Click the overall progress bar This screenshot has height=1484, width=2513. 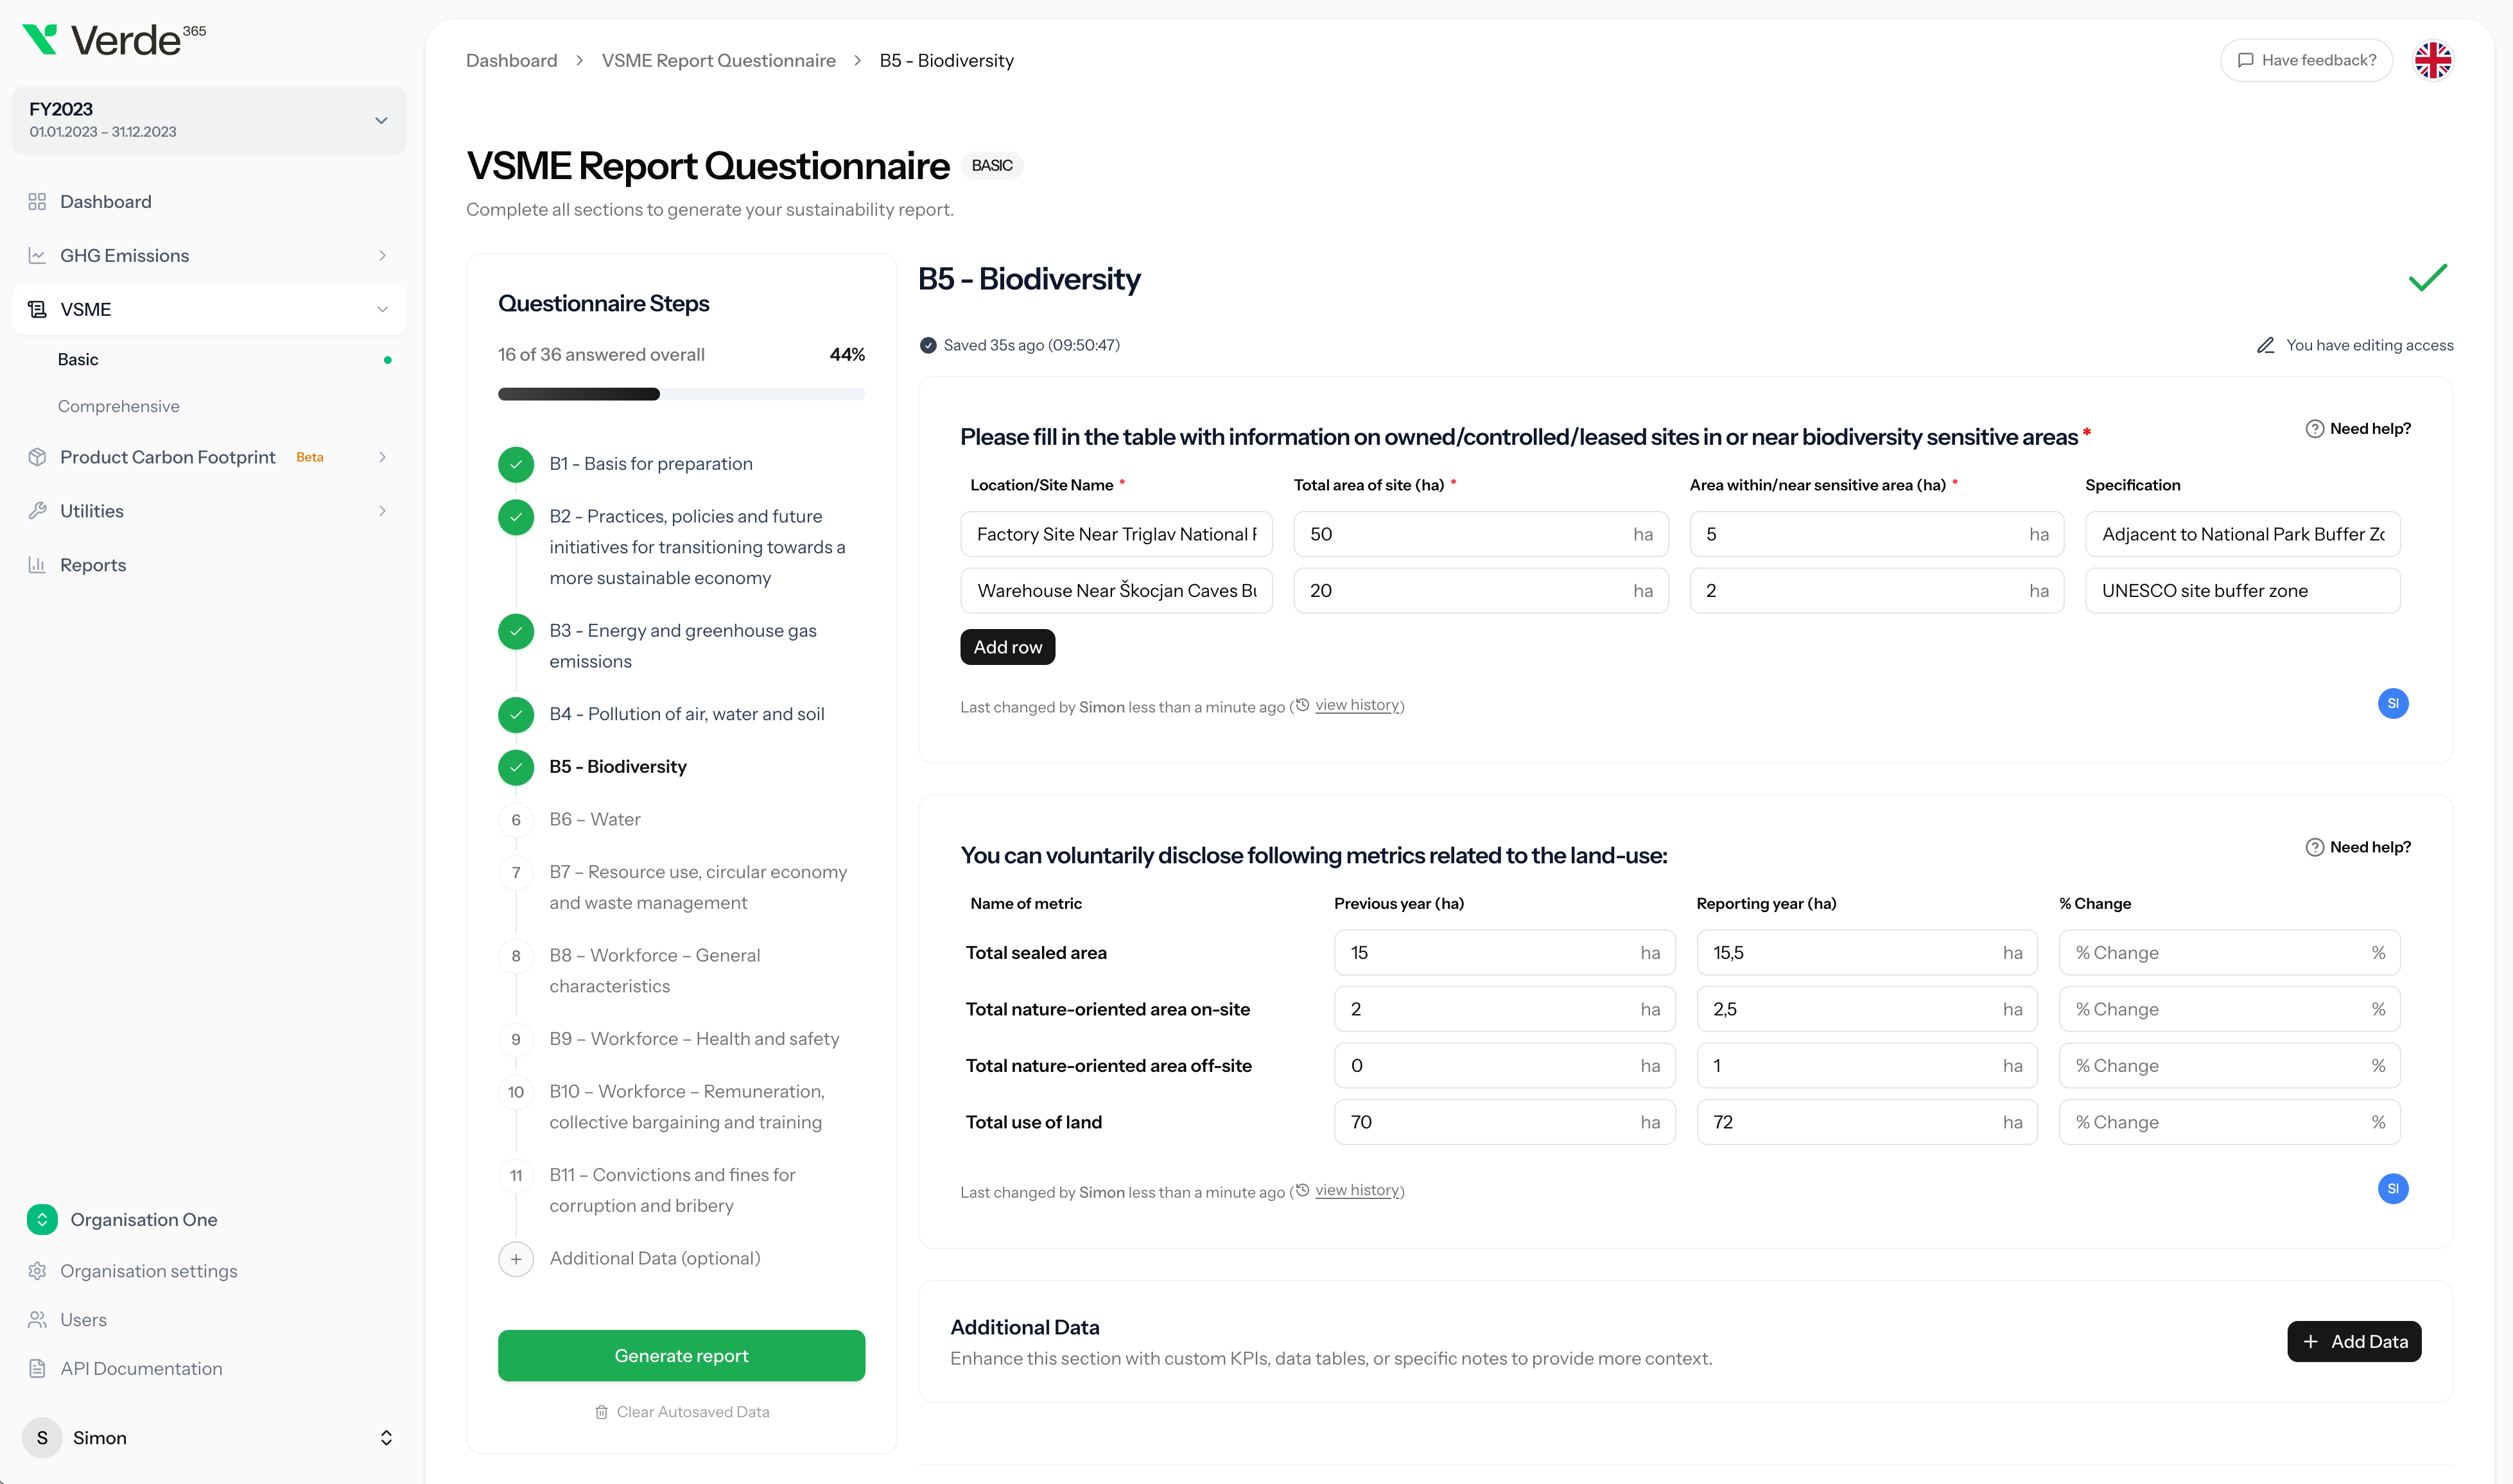(x=681, y=394)
